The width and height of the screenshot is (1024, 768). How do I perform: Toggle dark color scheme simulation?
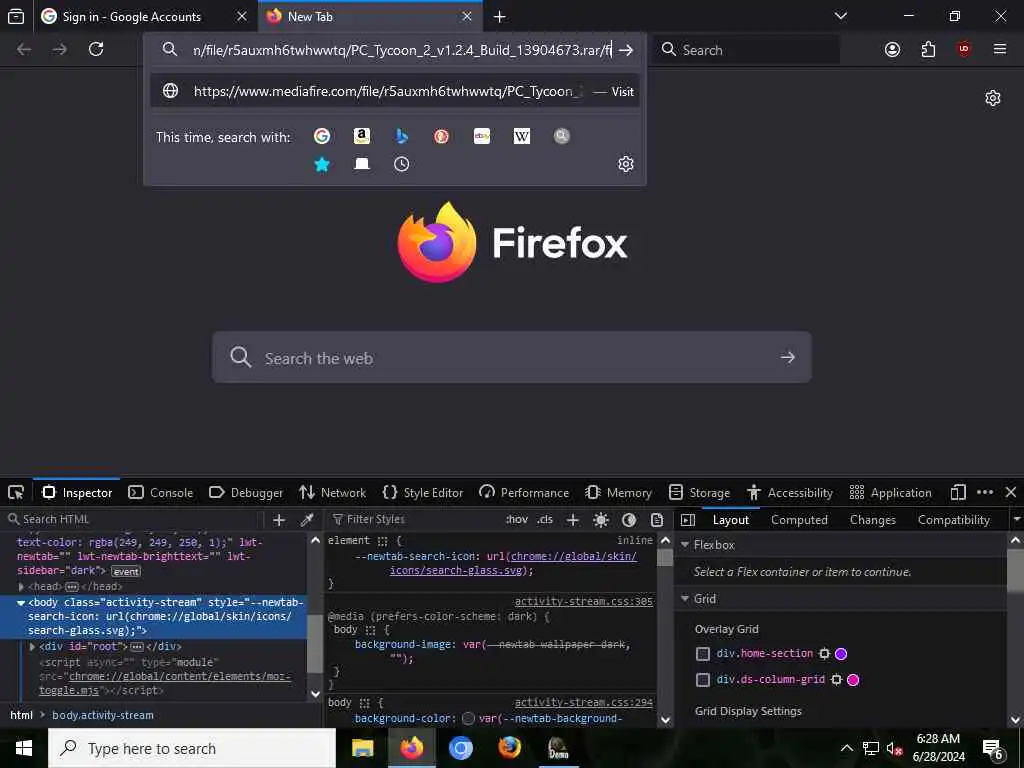[x=629, y=520]
